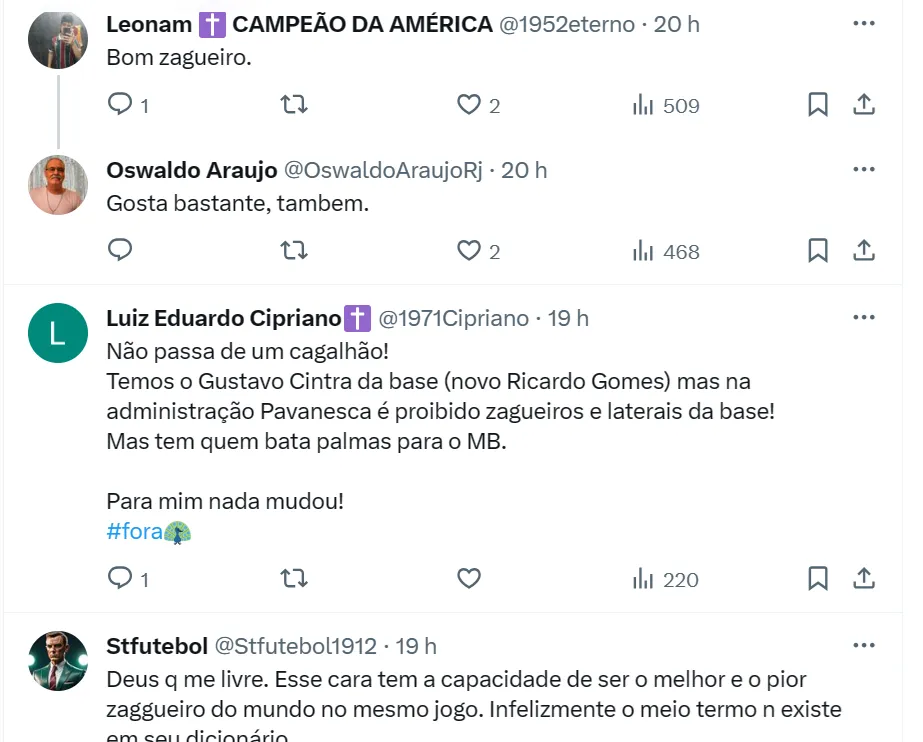View analytics showing 468 views

[666, 251]
